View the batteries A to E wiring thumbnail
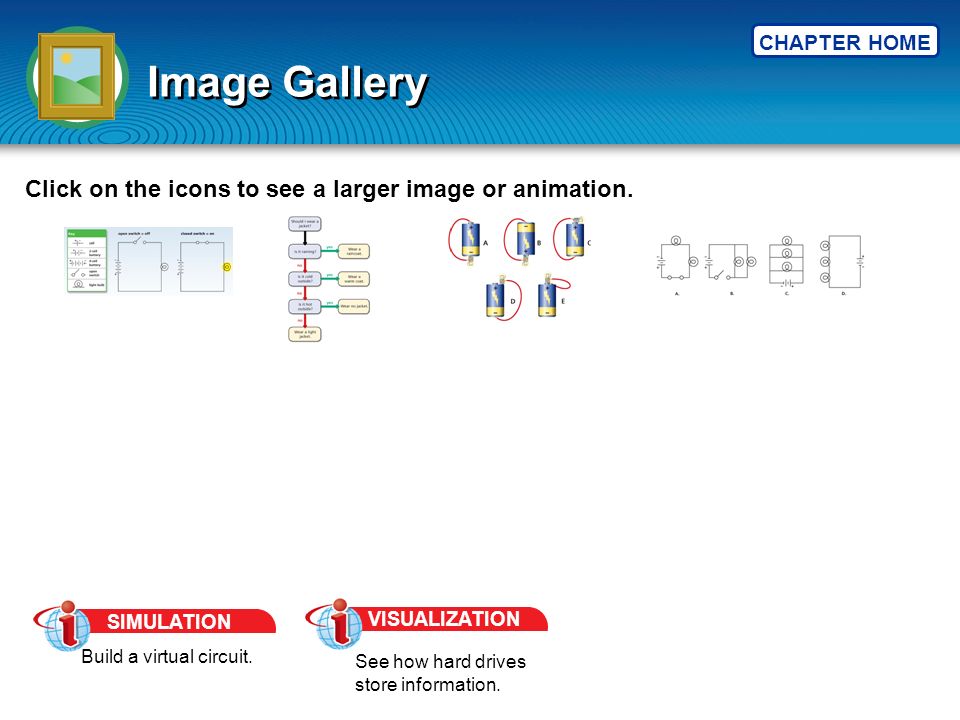Screen dimensions: 960x720 pyautogui.click(x=520, y=268)
